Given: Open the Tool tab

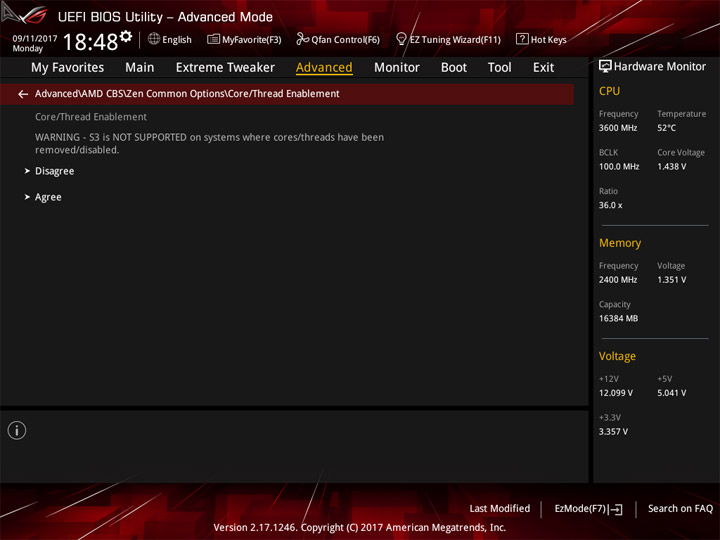Looking at the screenshot, I should (500, 68).
